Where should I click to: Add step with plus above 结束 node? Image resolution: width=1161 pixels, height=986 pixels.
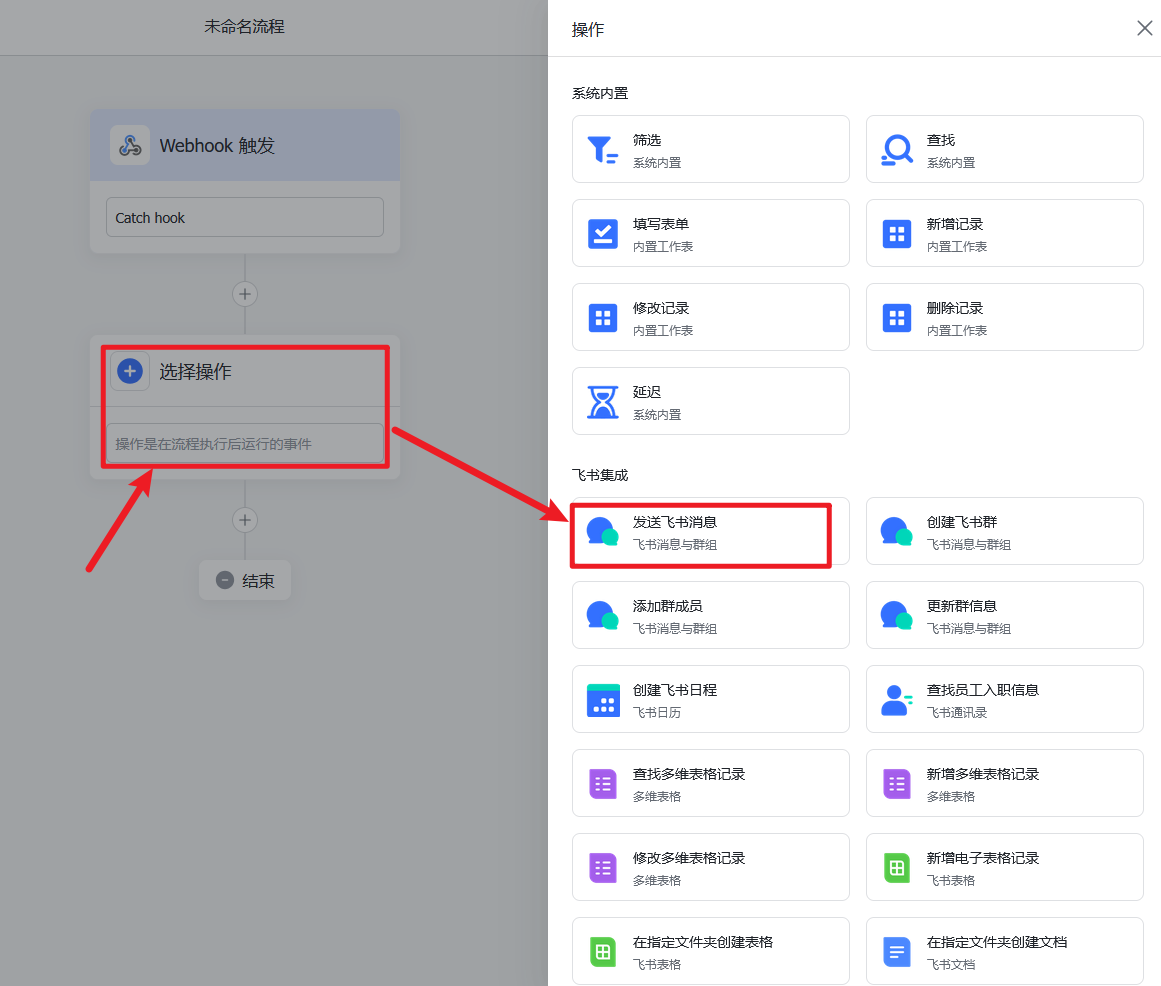click(245, 520)
